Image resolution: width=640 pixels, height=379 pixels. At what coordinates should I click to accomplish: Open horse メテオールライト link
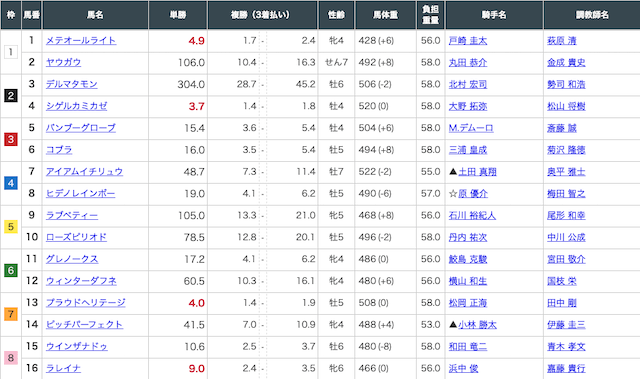(x=81, y=41)
